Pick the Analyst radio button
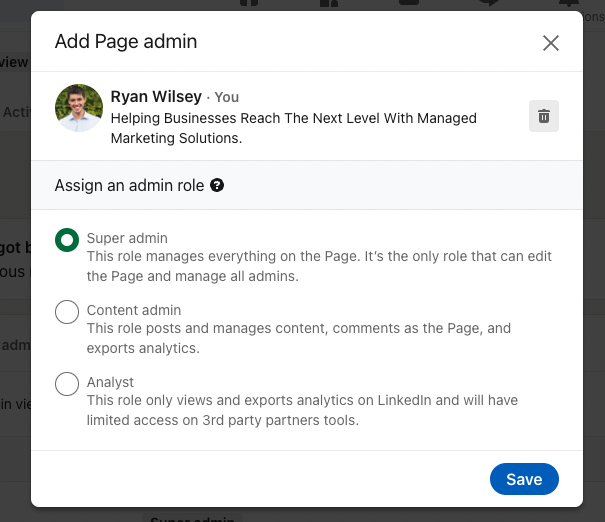Screen dimensions: 605x522 coord(67,384)
